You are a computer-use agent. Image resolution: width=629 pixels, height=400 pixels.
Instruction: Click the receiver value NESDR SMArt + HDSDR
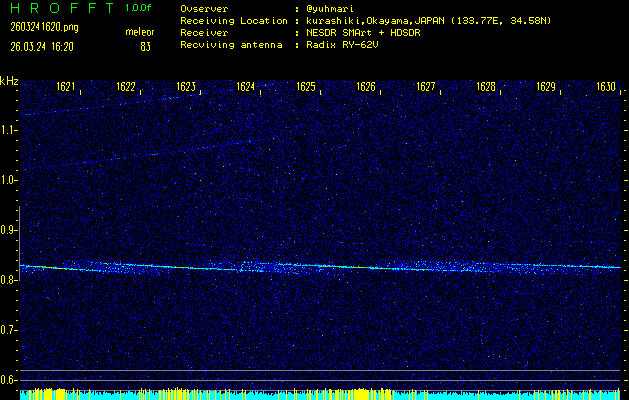pos(363,33)
